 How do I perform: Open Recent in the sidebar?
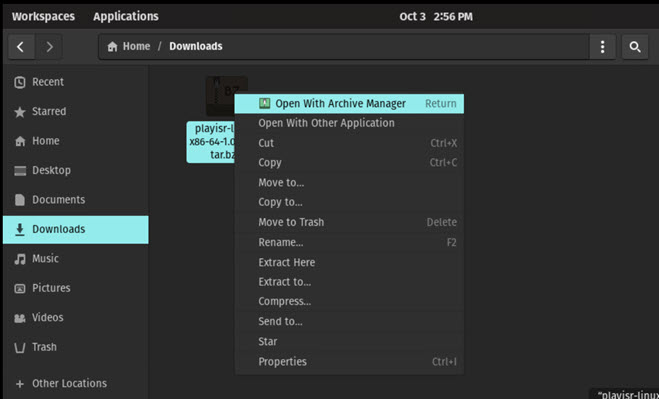pyautogui.click(x=76, y=82)
